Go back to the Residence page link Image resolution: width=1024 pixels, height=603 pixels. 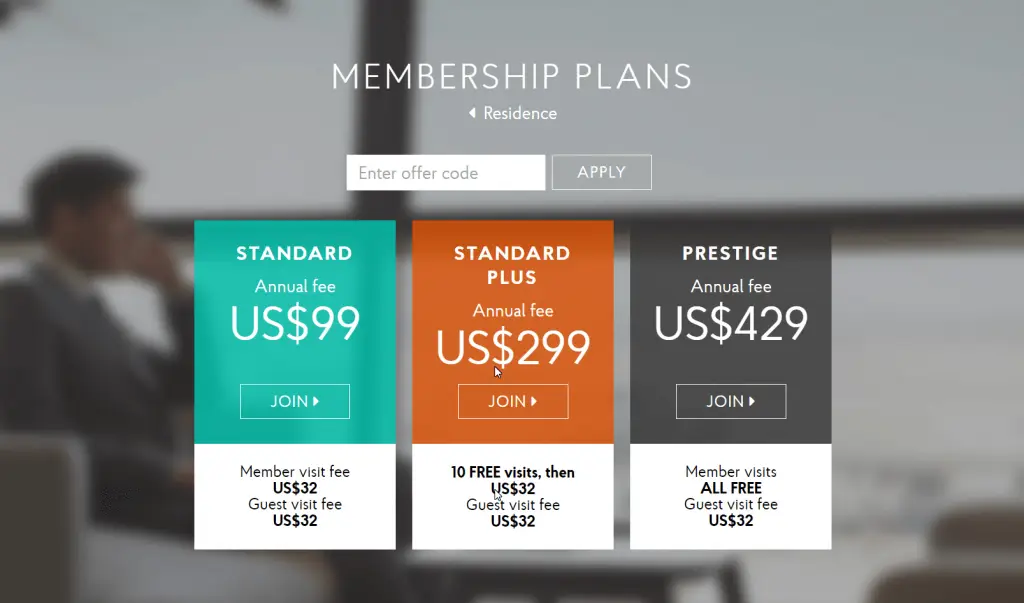click(x=519, y=114)
